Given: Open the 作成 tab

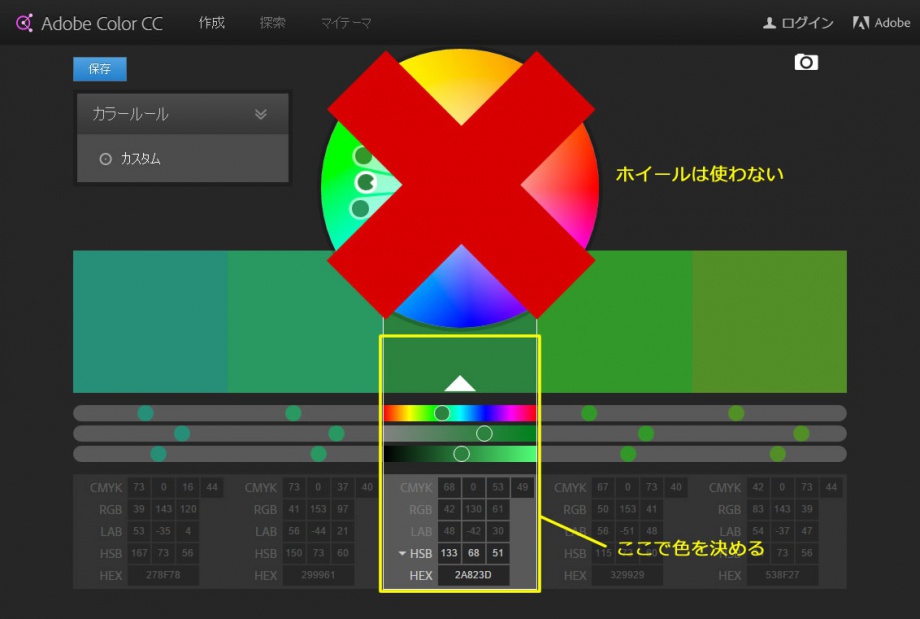Looking at the screenshot, I should click(x=212, y=22).
